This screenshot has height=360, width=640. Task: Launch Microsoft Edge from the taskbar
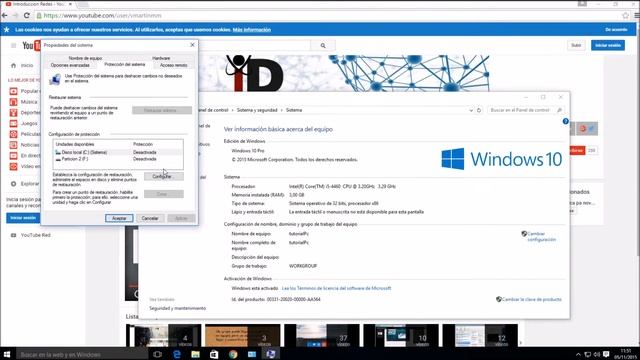[x=176, y=354]
